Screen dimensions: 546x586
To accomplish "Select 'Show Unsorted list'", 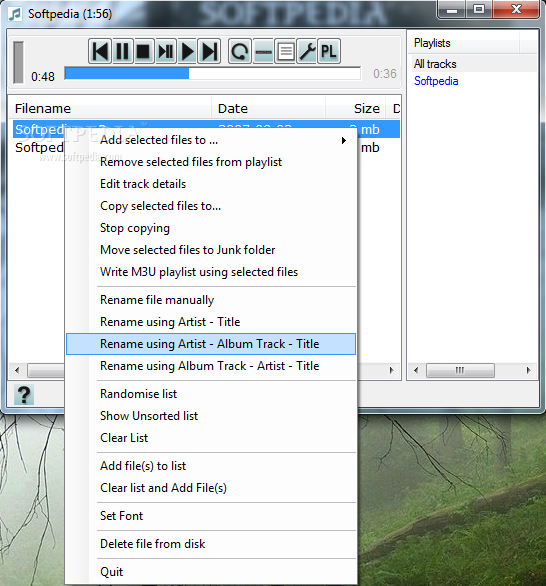I will pyautogui.click(x=211, y=416).
